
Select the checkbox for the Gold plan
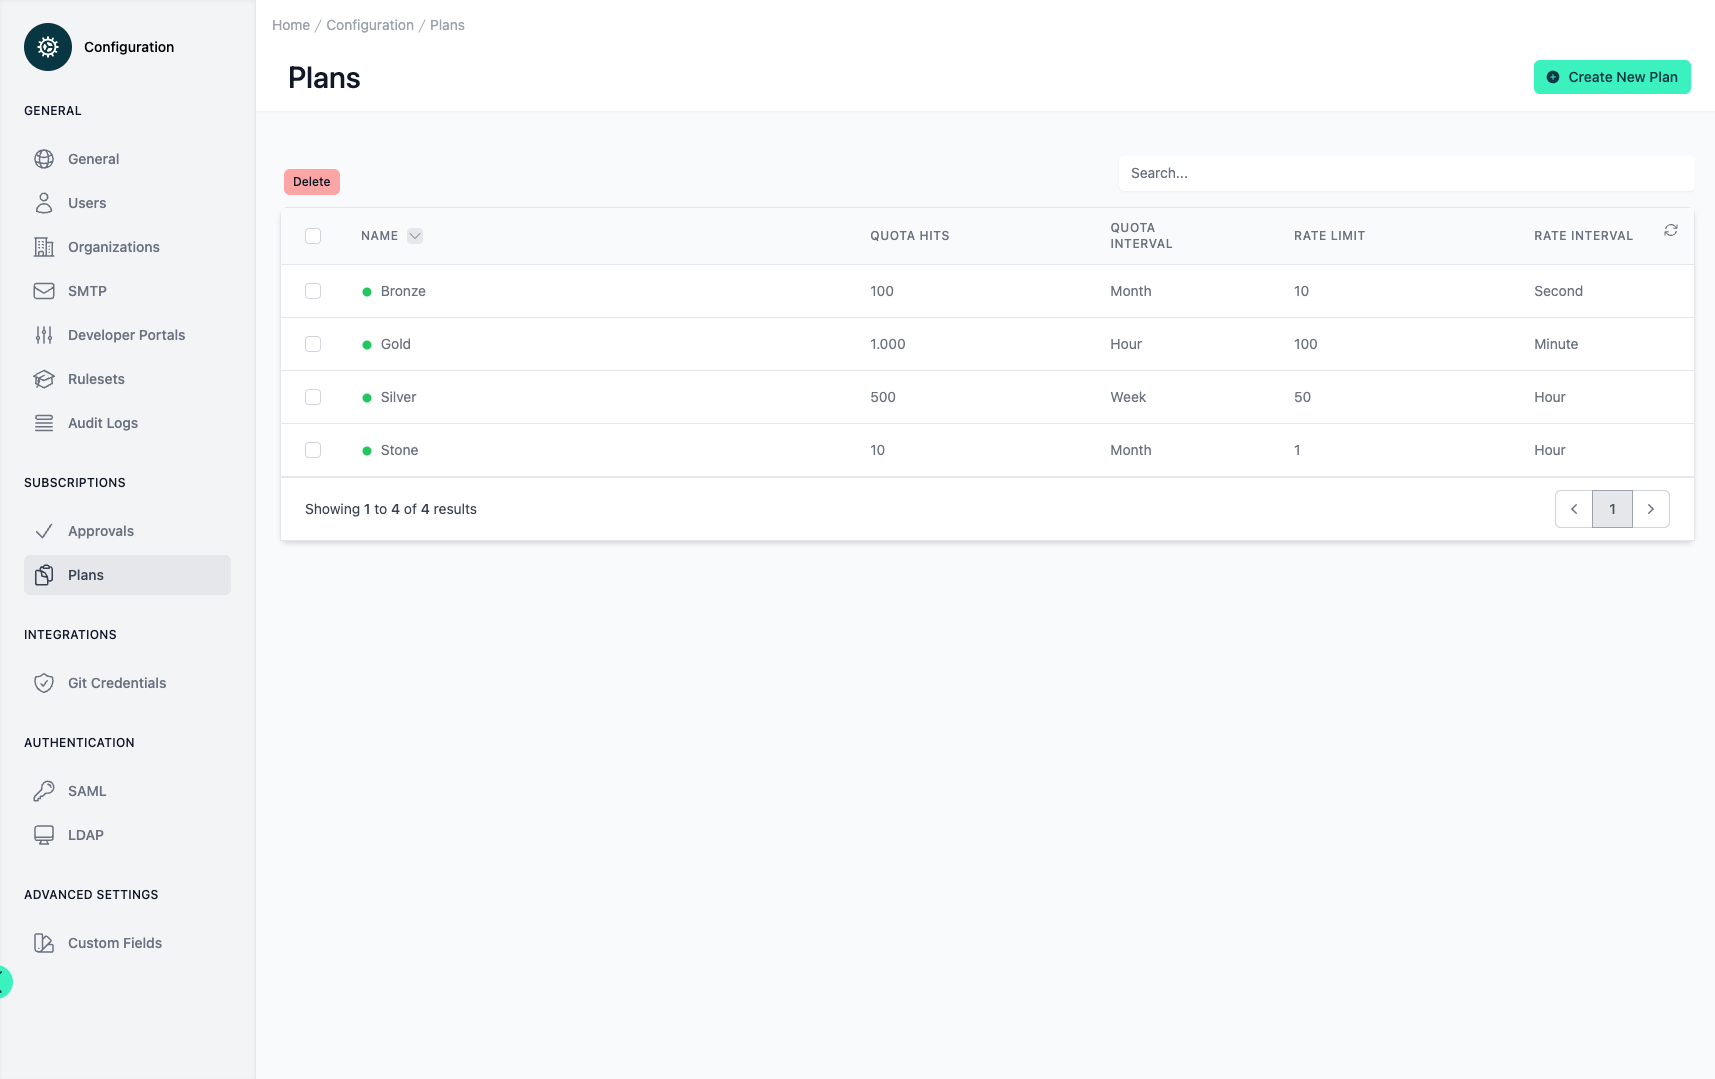click(313, 343)
